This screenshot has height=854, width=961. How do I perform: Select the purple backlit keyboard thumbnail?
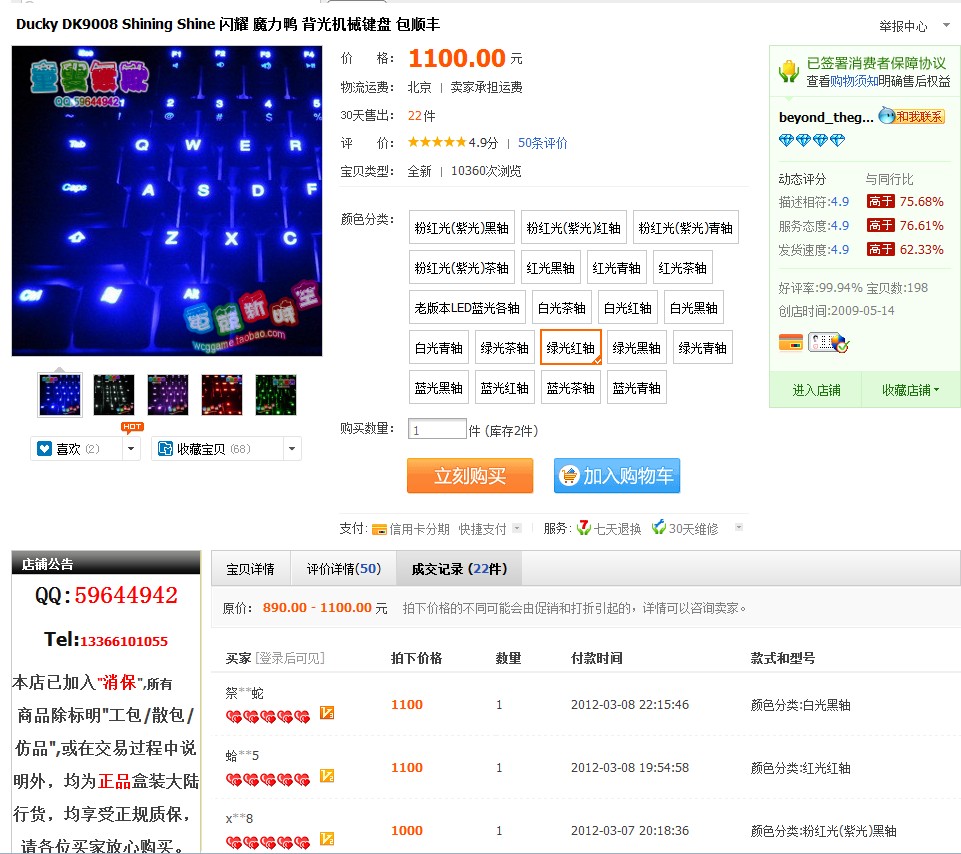(168, 395)
